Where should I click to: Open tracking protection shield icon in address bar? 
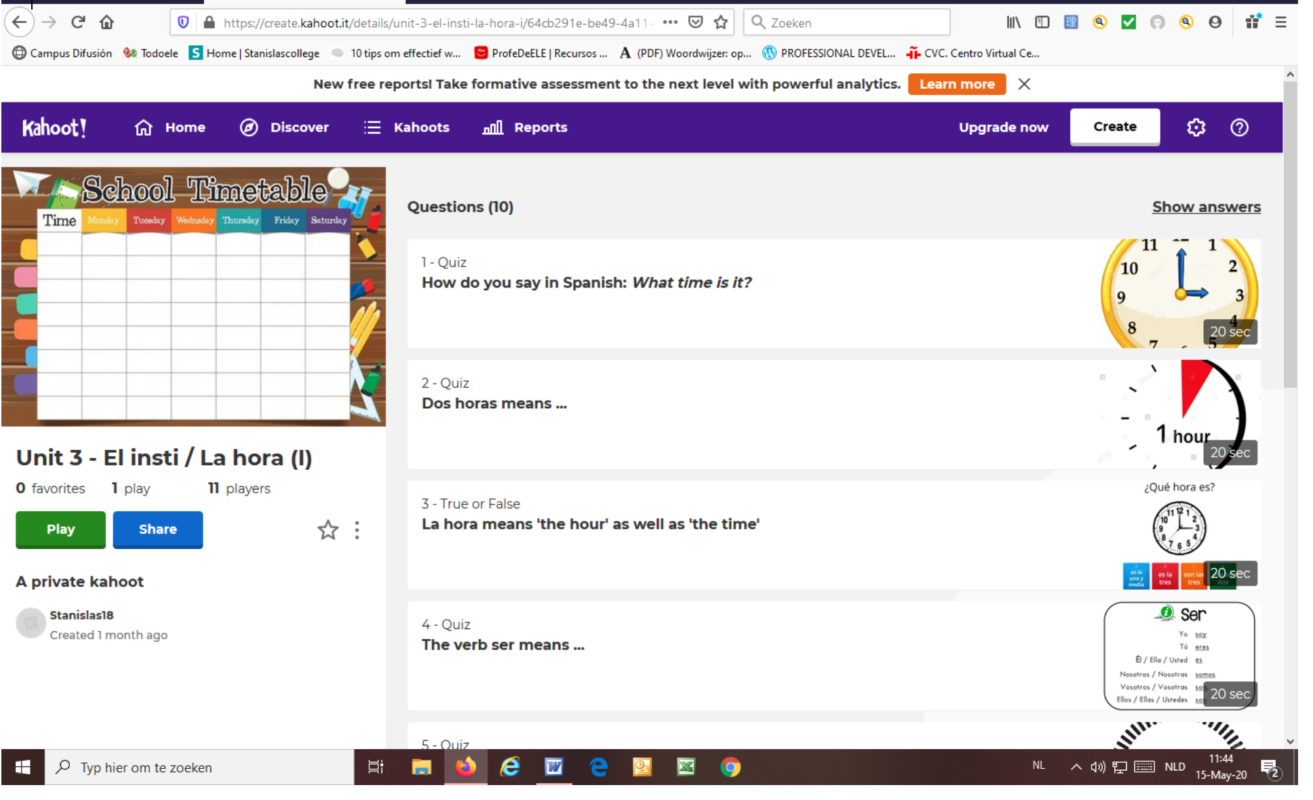[x=182, y=22]
